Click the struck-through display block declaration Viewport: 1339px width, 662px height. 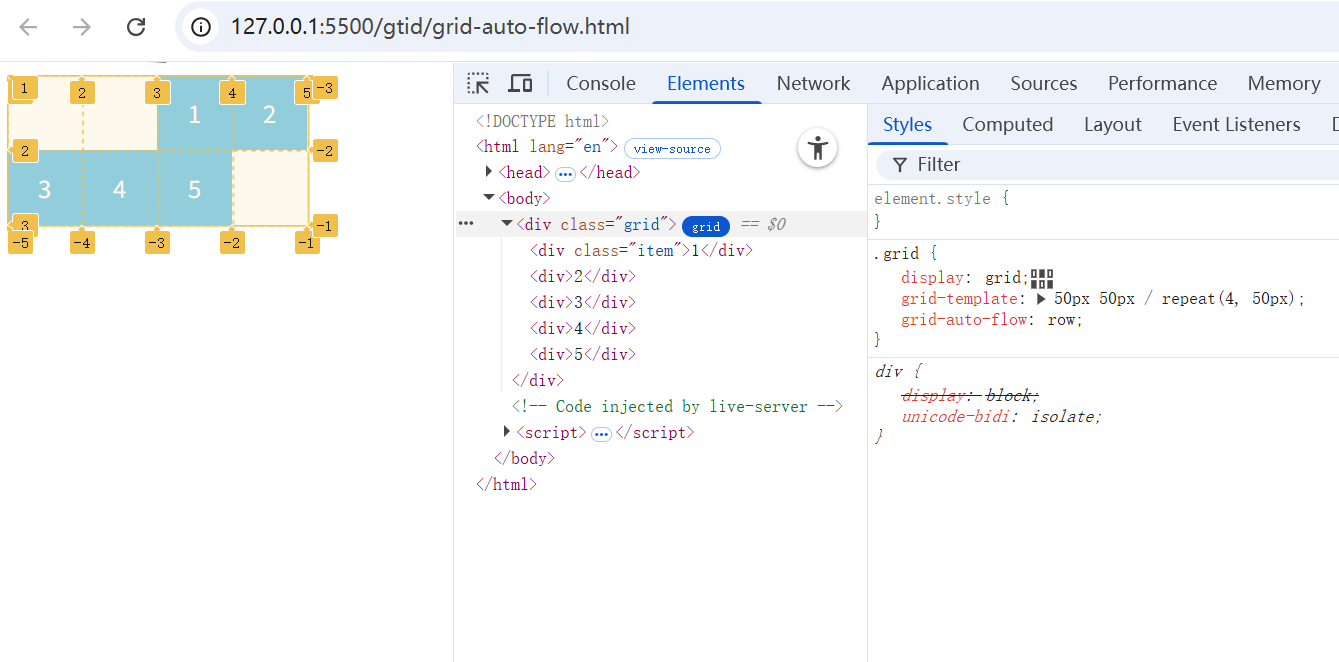(x=970, y=396)
